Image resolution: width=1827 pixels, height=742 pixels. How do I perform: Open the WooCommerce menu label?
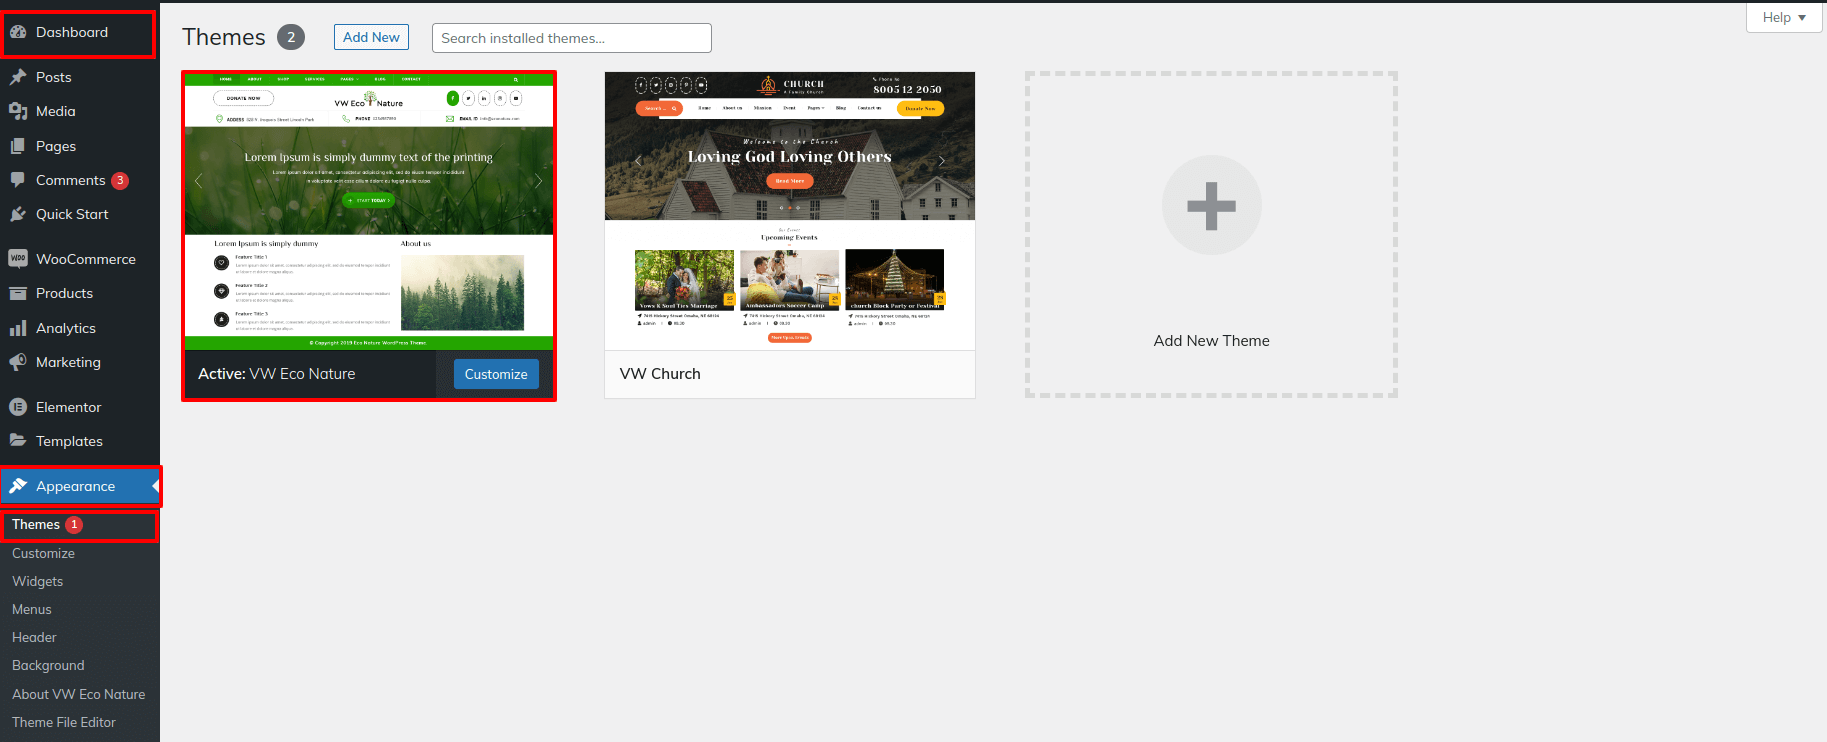pyautogui.click(x=86, y=259)
